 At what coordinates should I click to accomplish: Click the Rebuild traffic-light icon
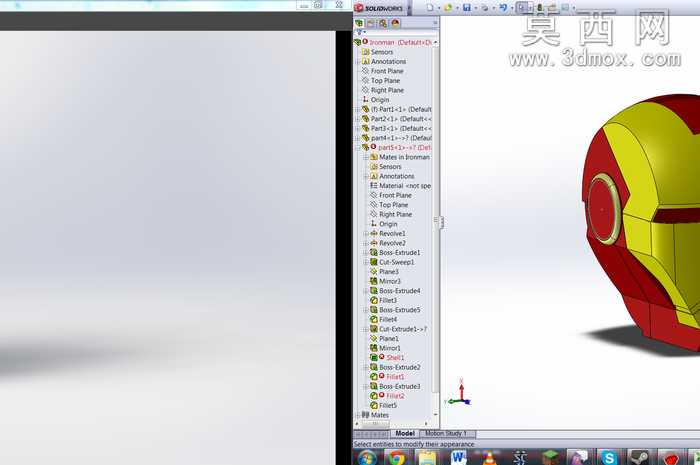(540, 8)
